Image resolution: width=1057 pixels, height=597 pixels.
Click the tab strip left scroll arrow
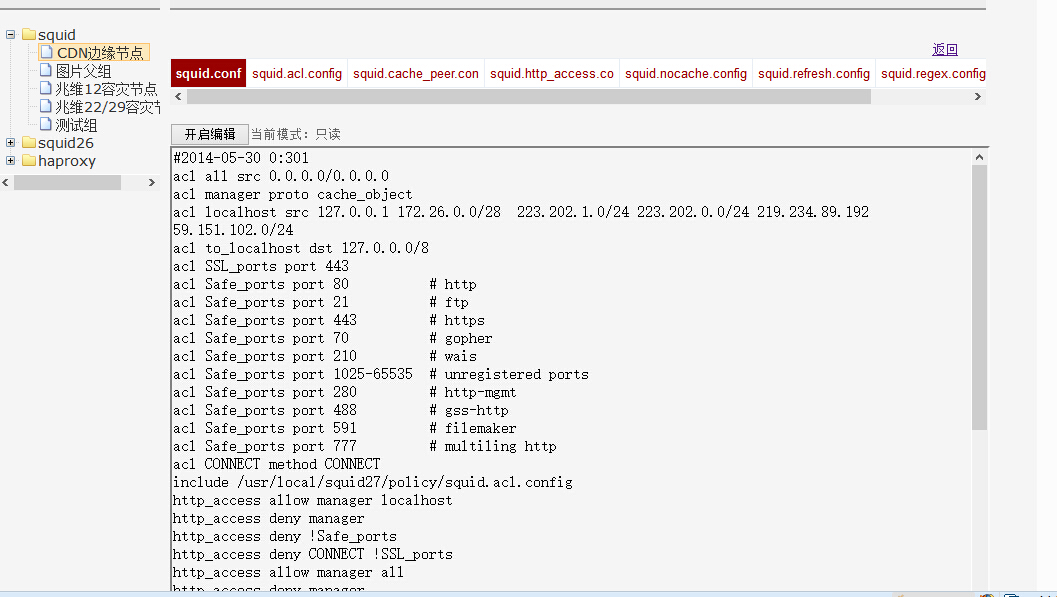178,96
